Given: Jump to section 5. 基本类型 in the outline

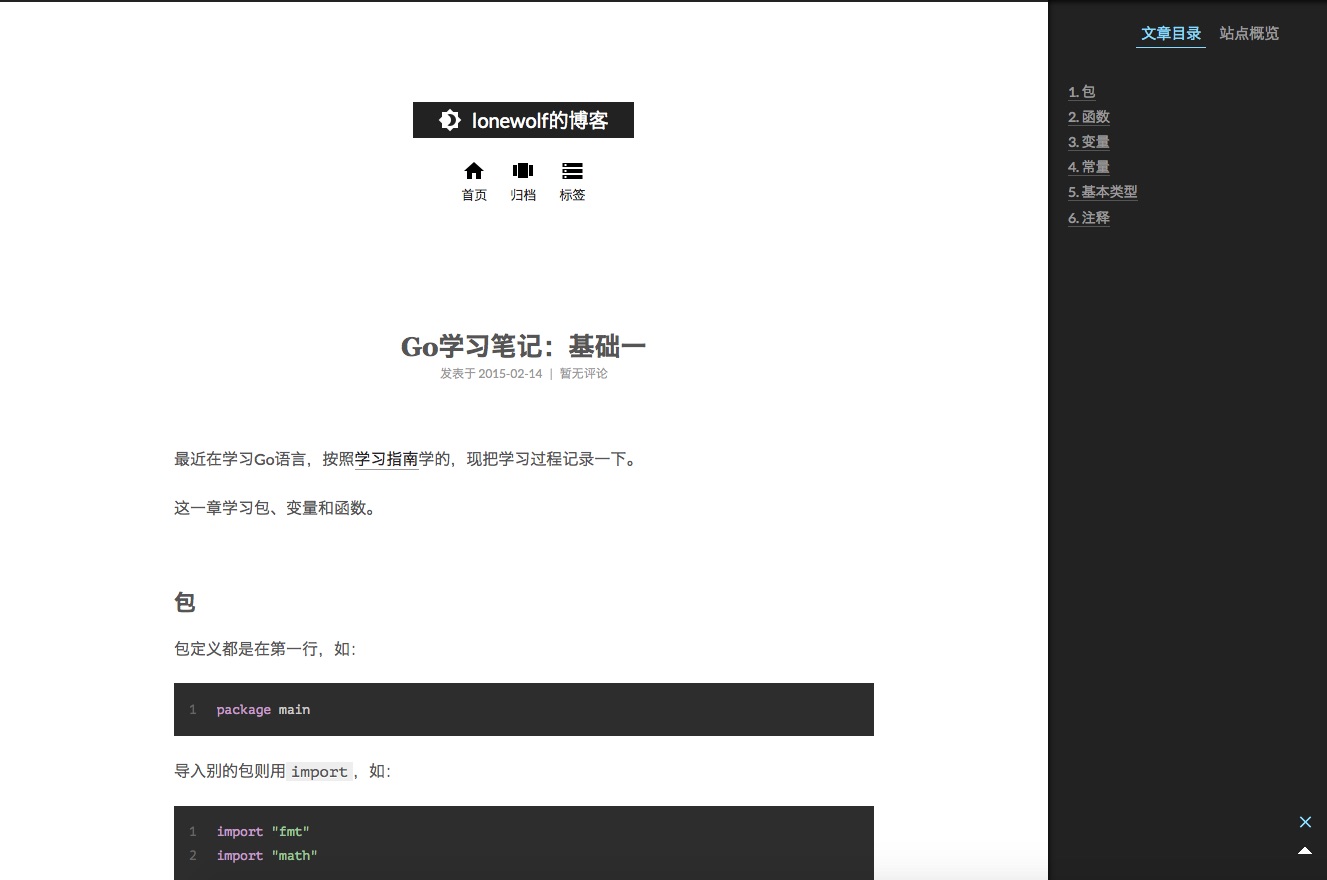Looking at the screenshot, I should (x=1103, y=191).
